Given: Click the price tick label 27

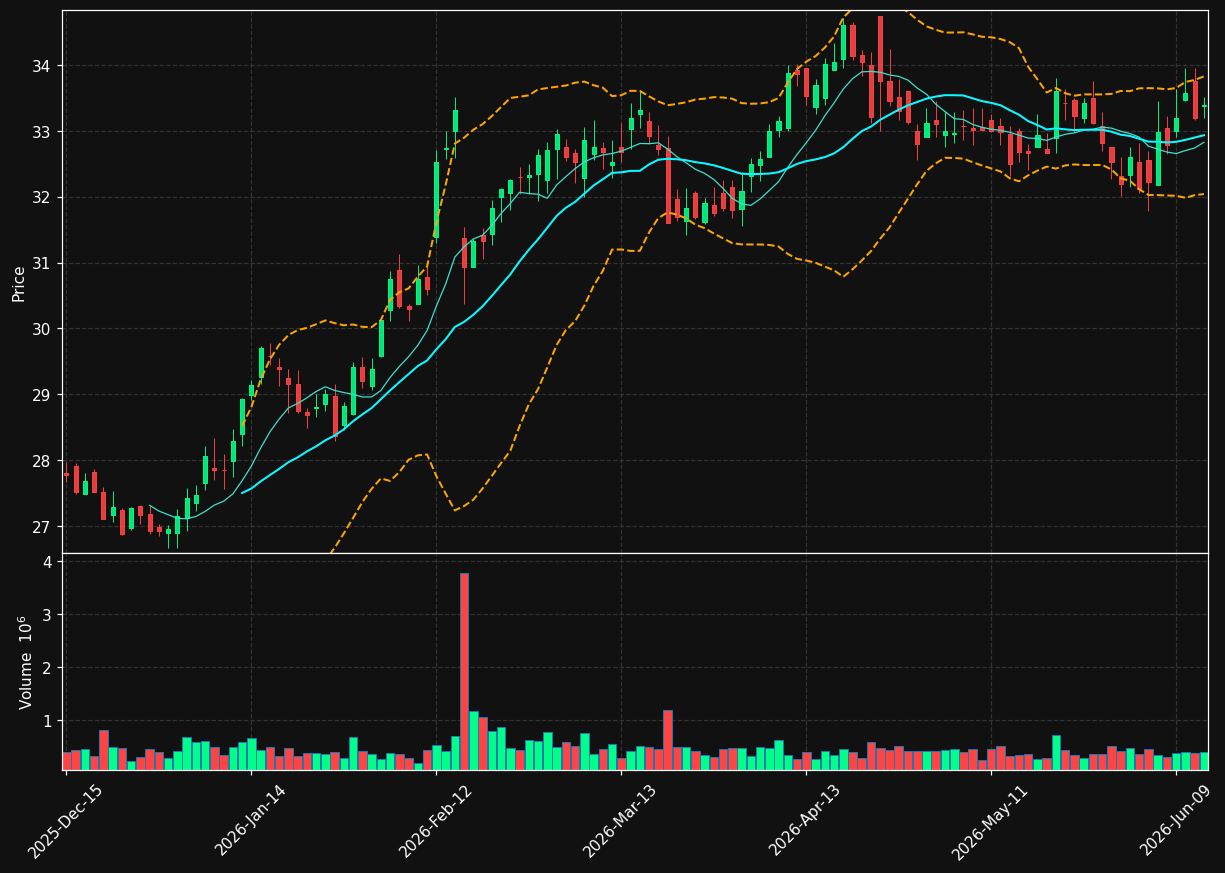Looking at the screenshot, I should tap(44, 527).
